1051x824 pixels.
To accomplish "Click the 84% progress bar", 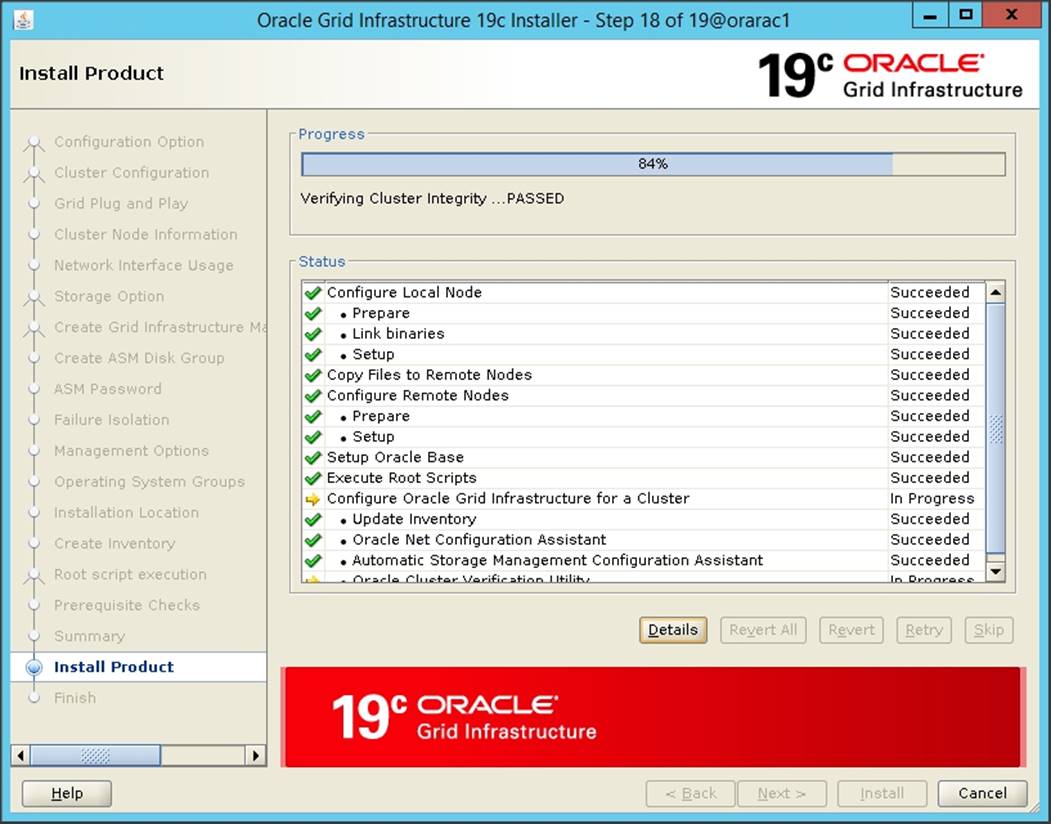I will coord(652,163).
